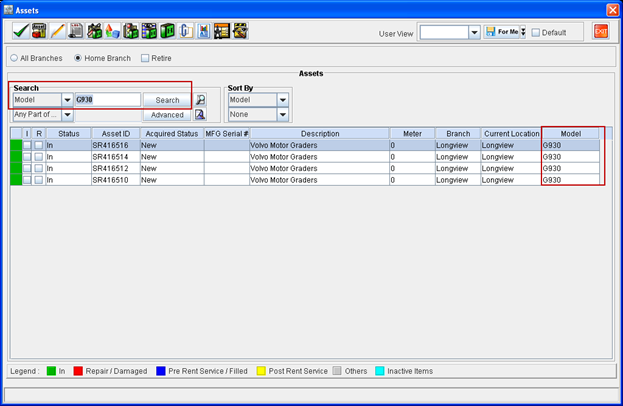
Task: Click the For Me save button
Action: coord(502,32)
